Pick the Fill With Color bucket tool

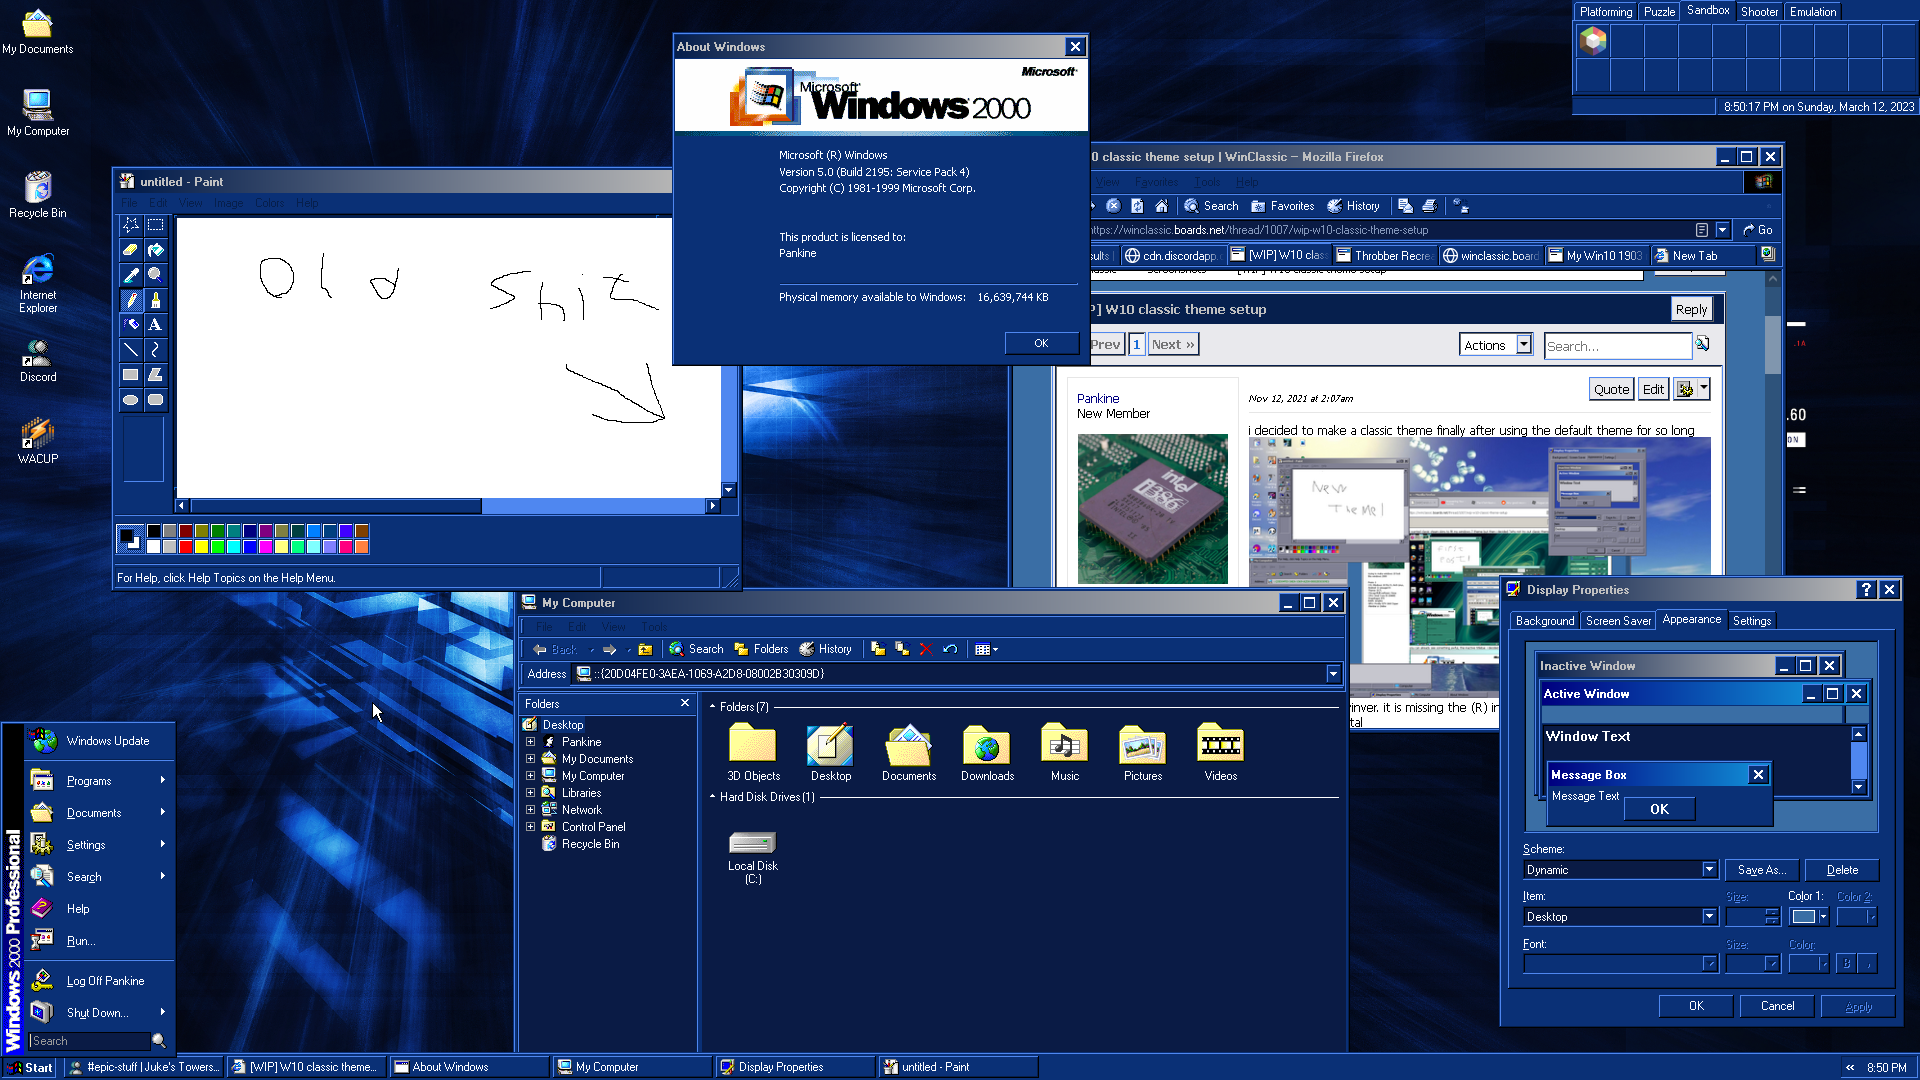[x=156, y=250]
